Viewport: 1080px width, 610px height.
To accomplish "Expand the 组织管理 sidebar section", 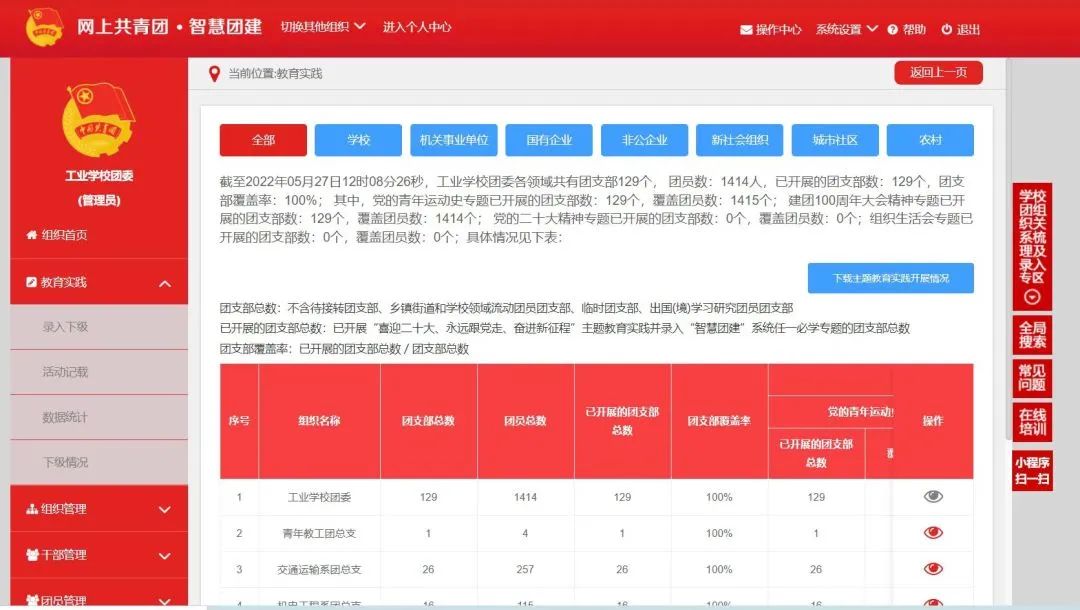I will coord(165,509).
